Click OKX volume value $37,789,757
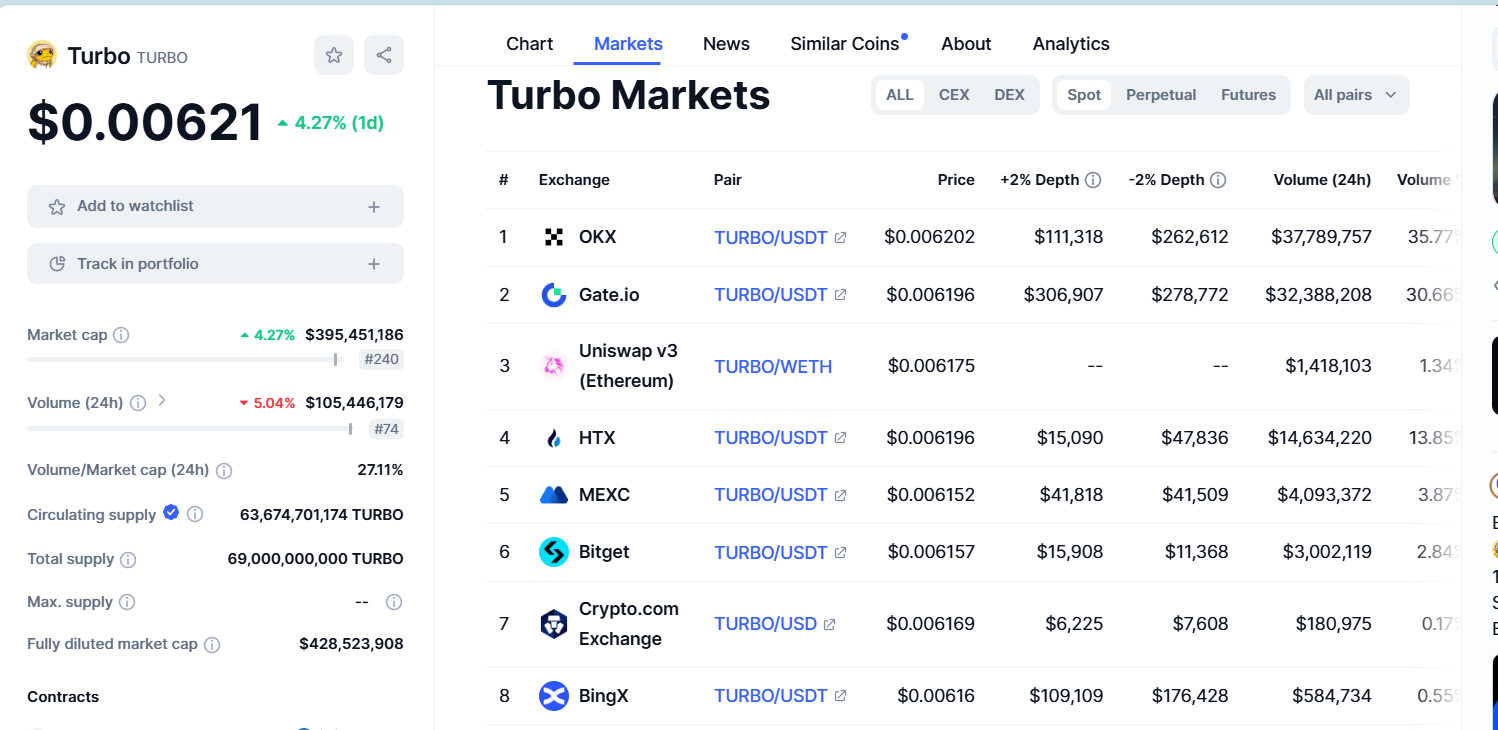 [1321, 237]
